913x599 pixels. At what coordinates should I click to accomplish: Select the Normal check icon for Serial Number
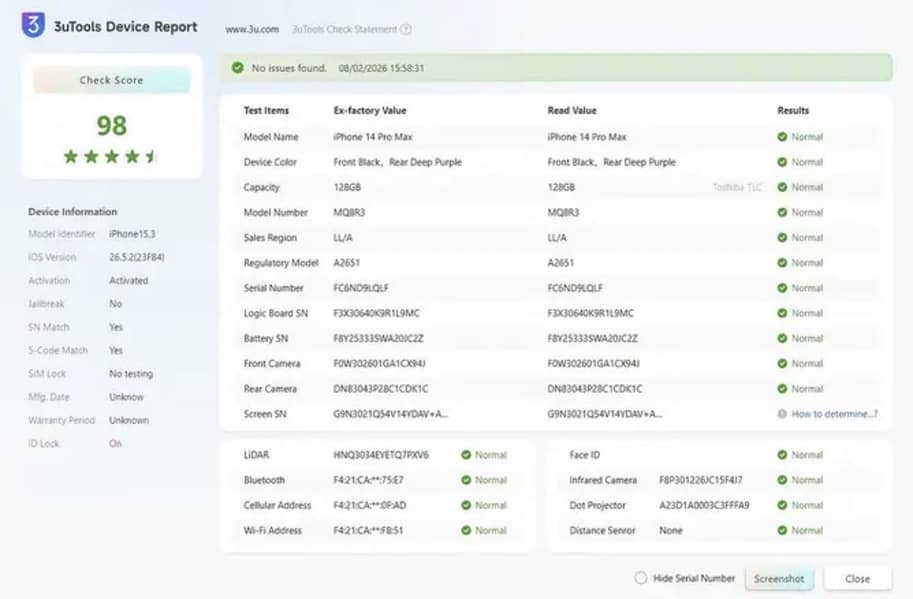tap(782, 288)
